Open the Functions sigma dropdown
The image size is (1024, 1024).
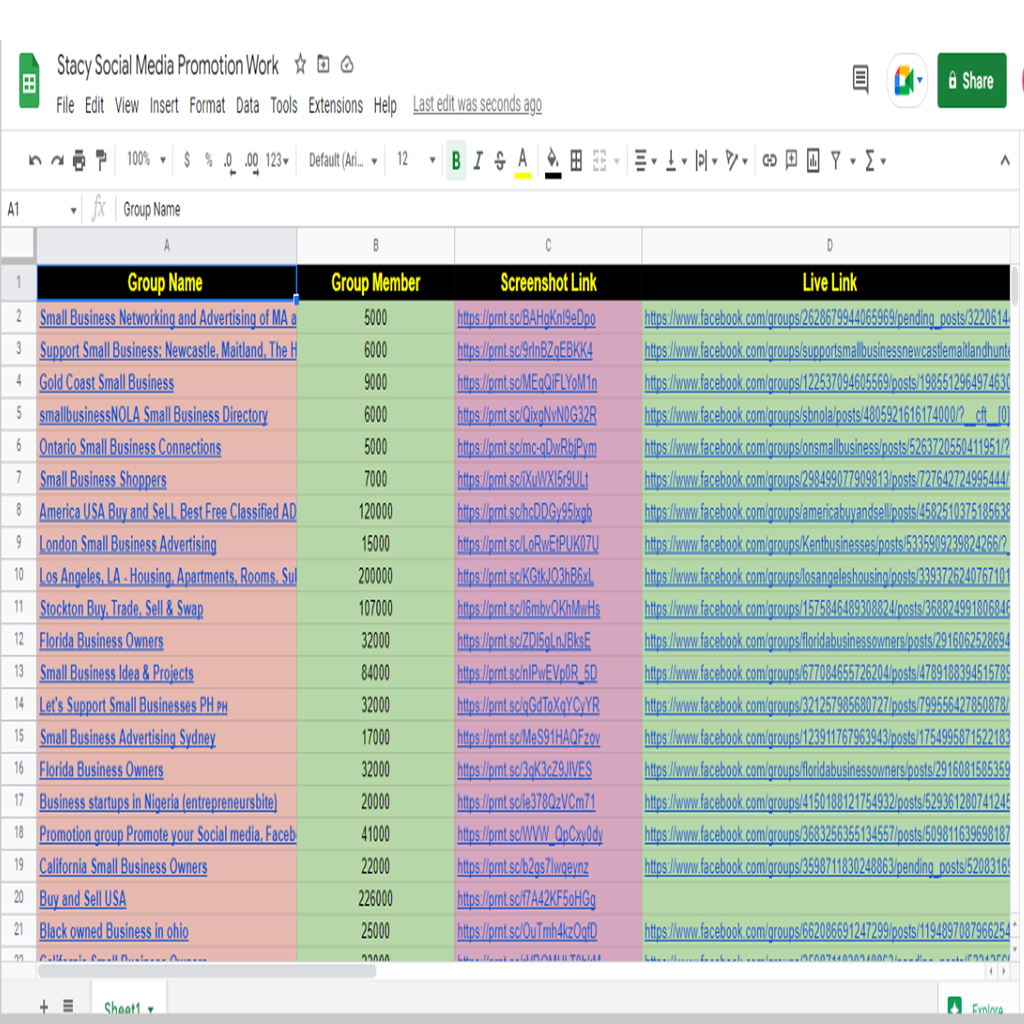click(x=875, y=160)
